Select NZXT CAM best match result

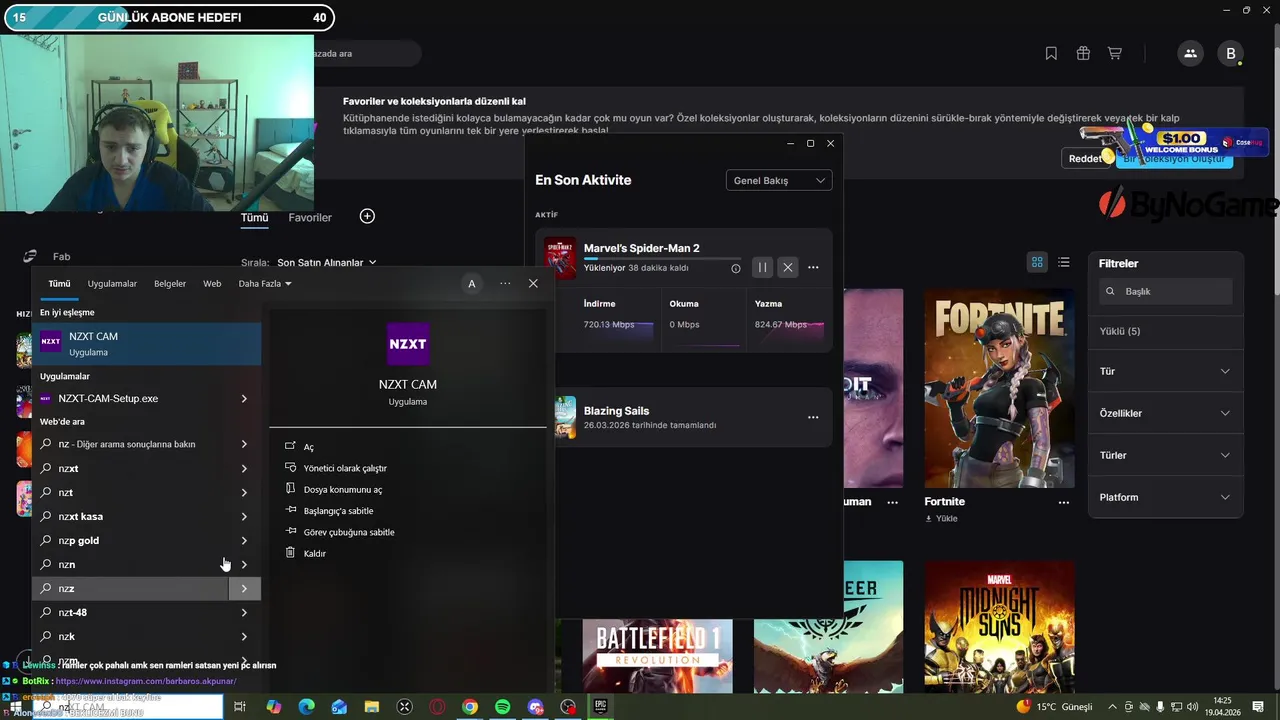(147, 343)
